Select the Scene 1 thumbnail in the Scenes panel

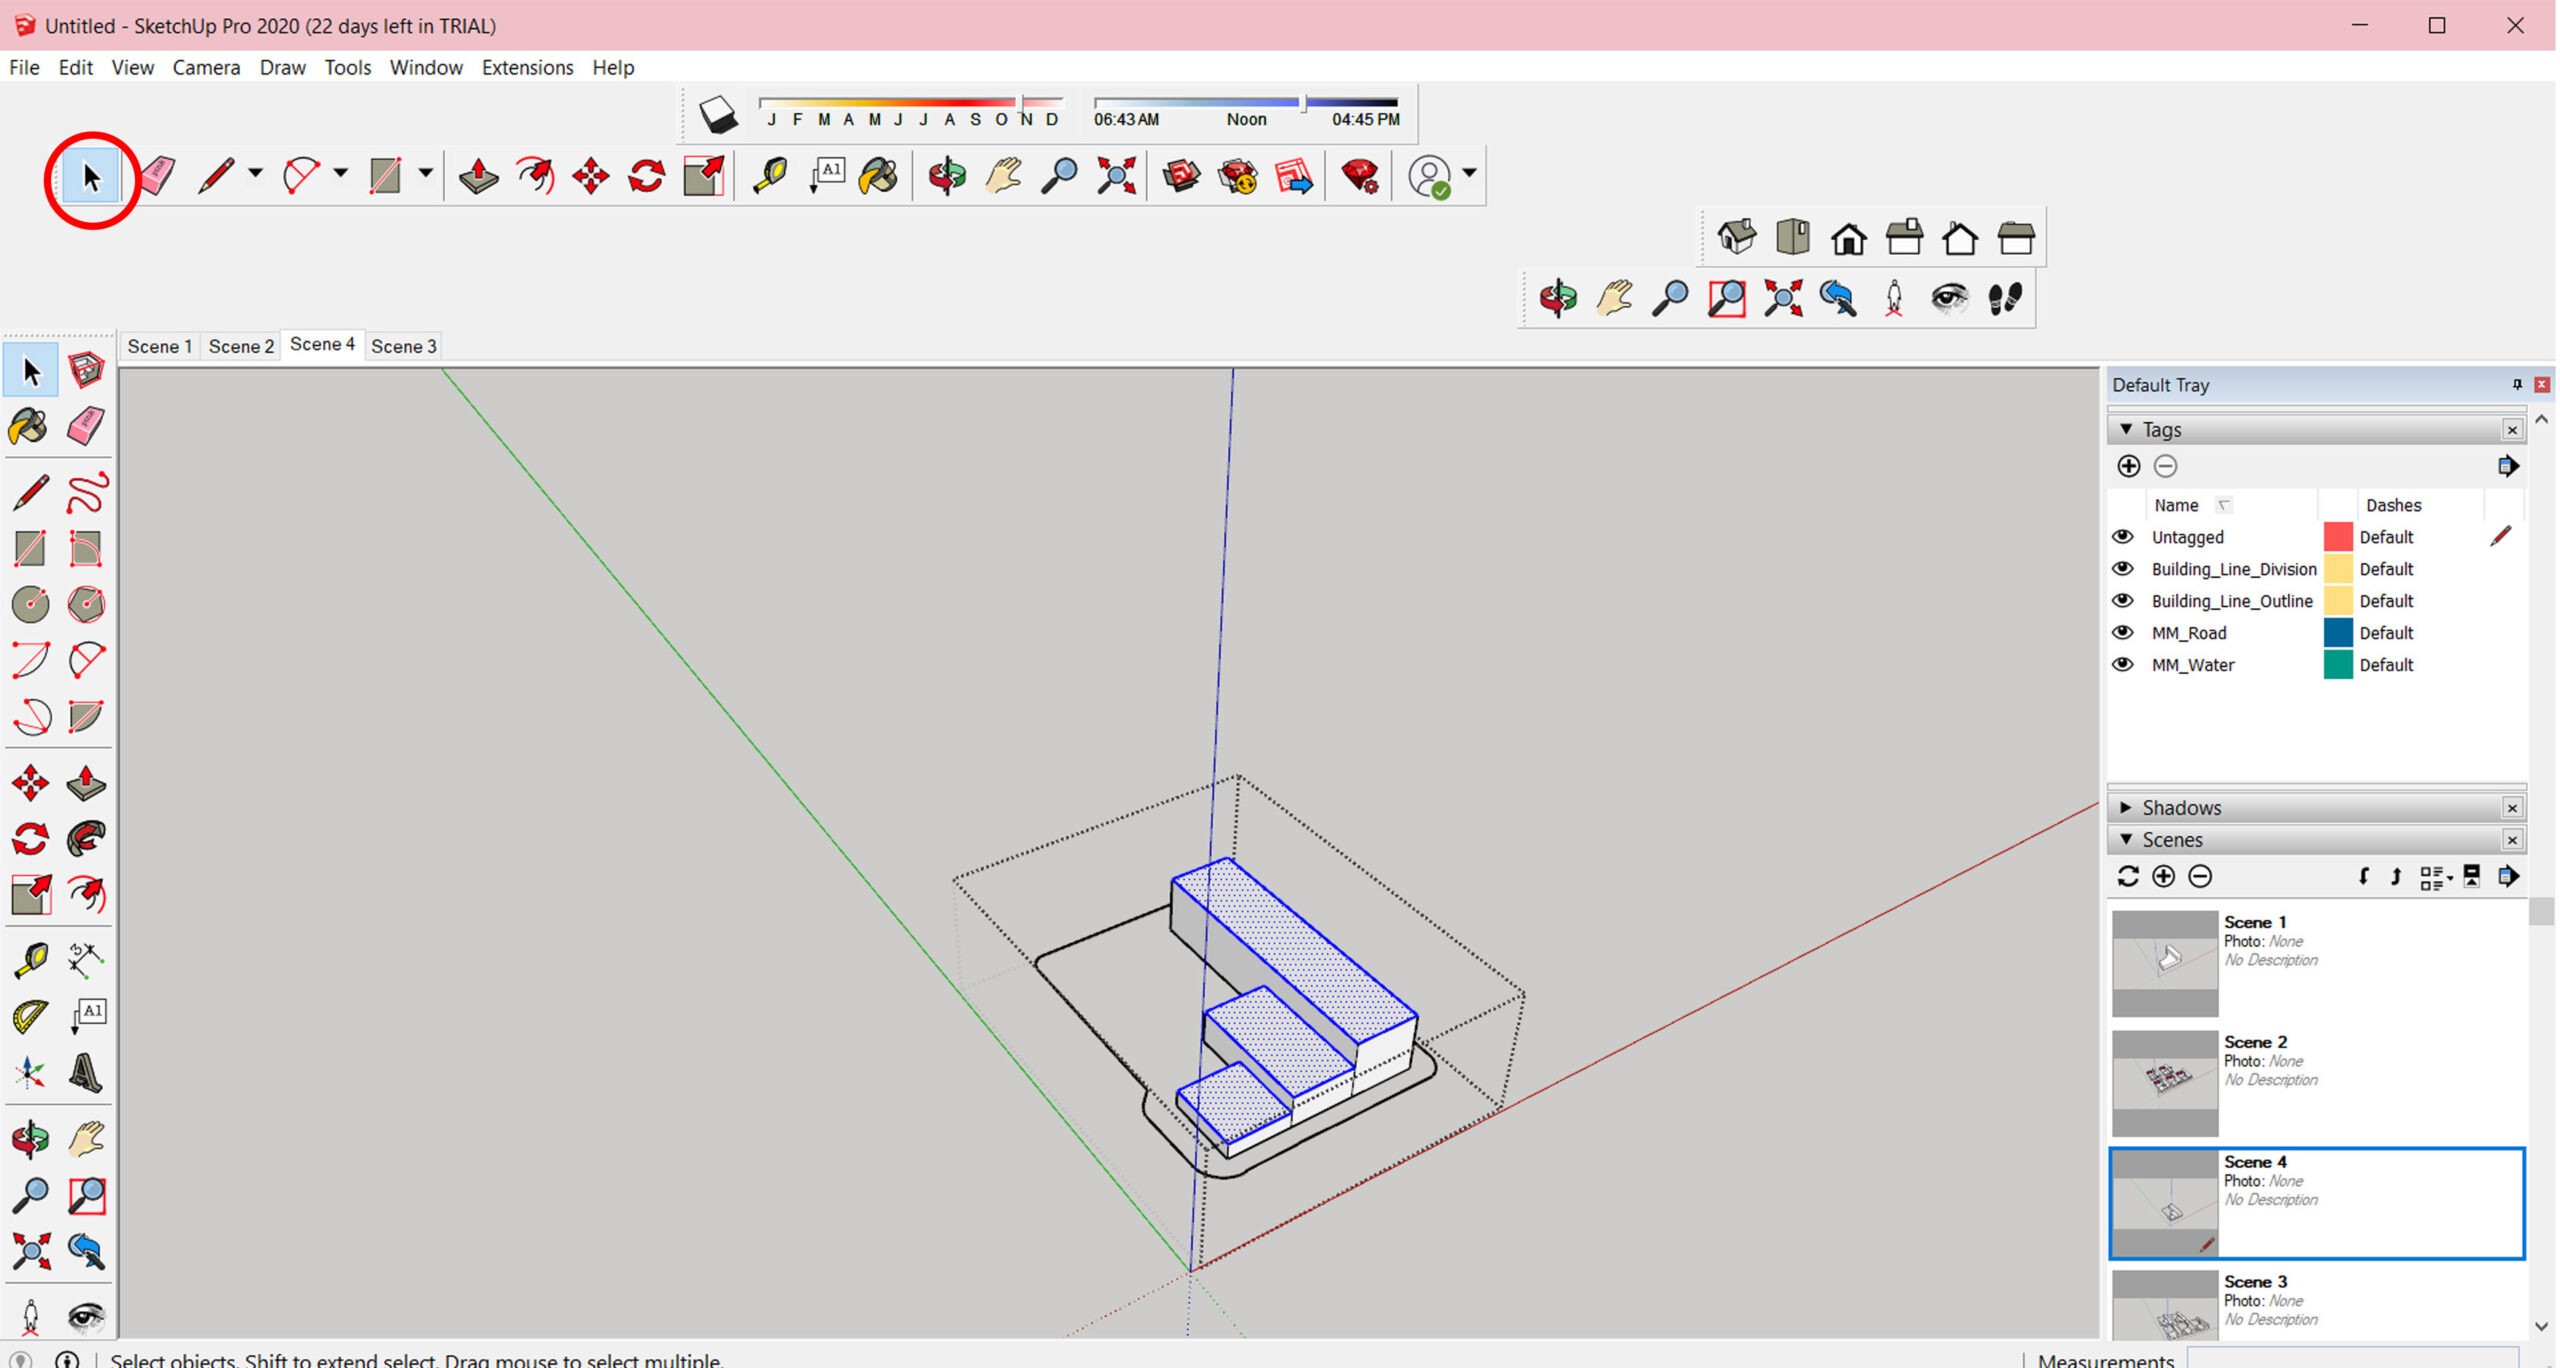point(2164,962)
